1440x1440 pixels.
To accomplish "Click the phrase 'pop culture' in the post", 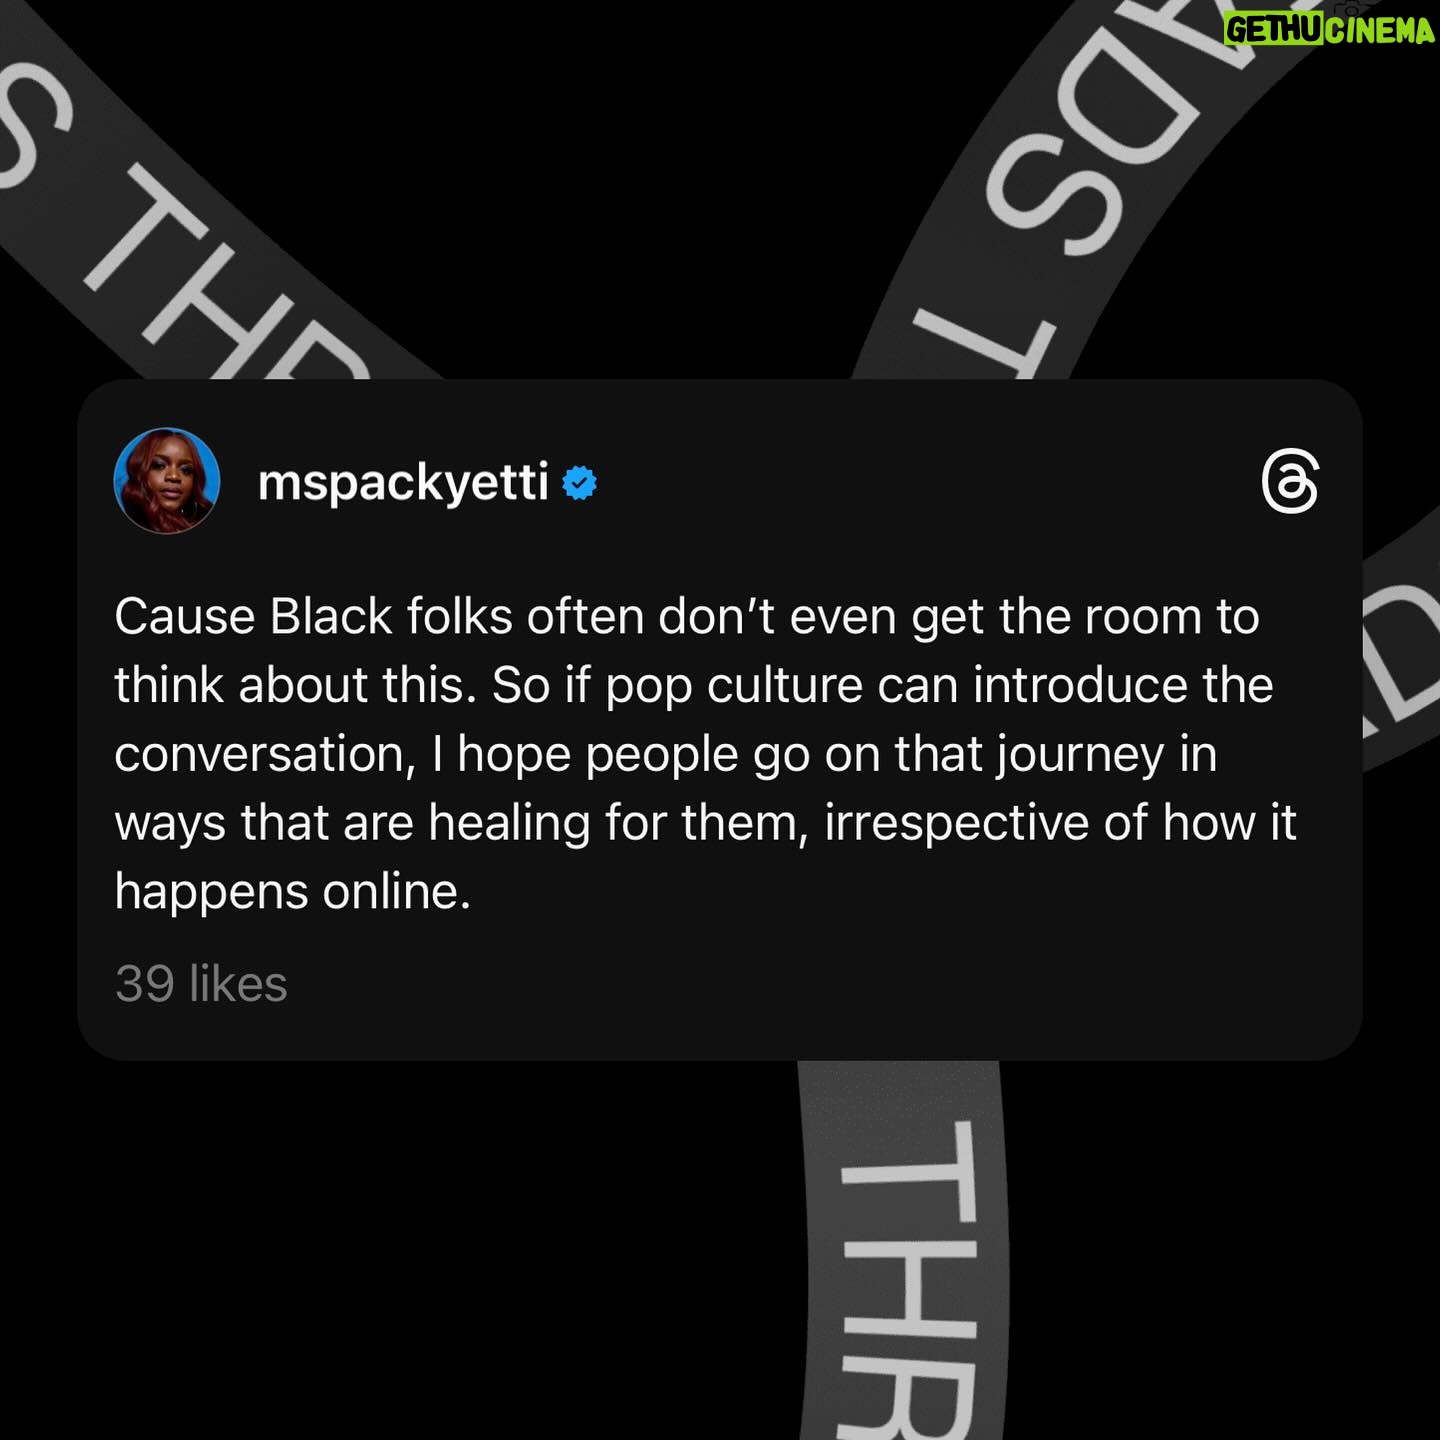I will [x=734, y=688].
